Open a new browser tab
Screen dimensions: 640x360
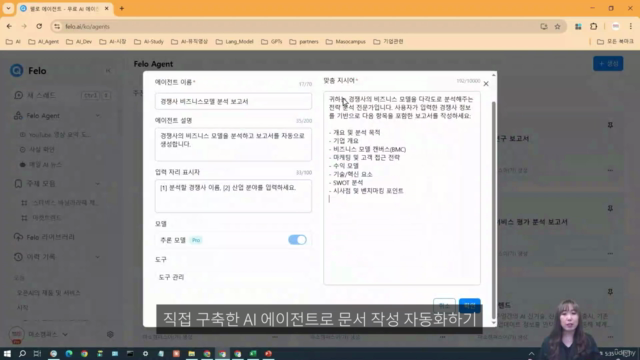[122, 8]
